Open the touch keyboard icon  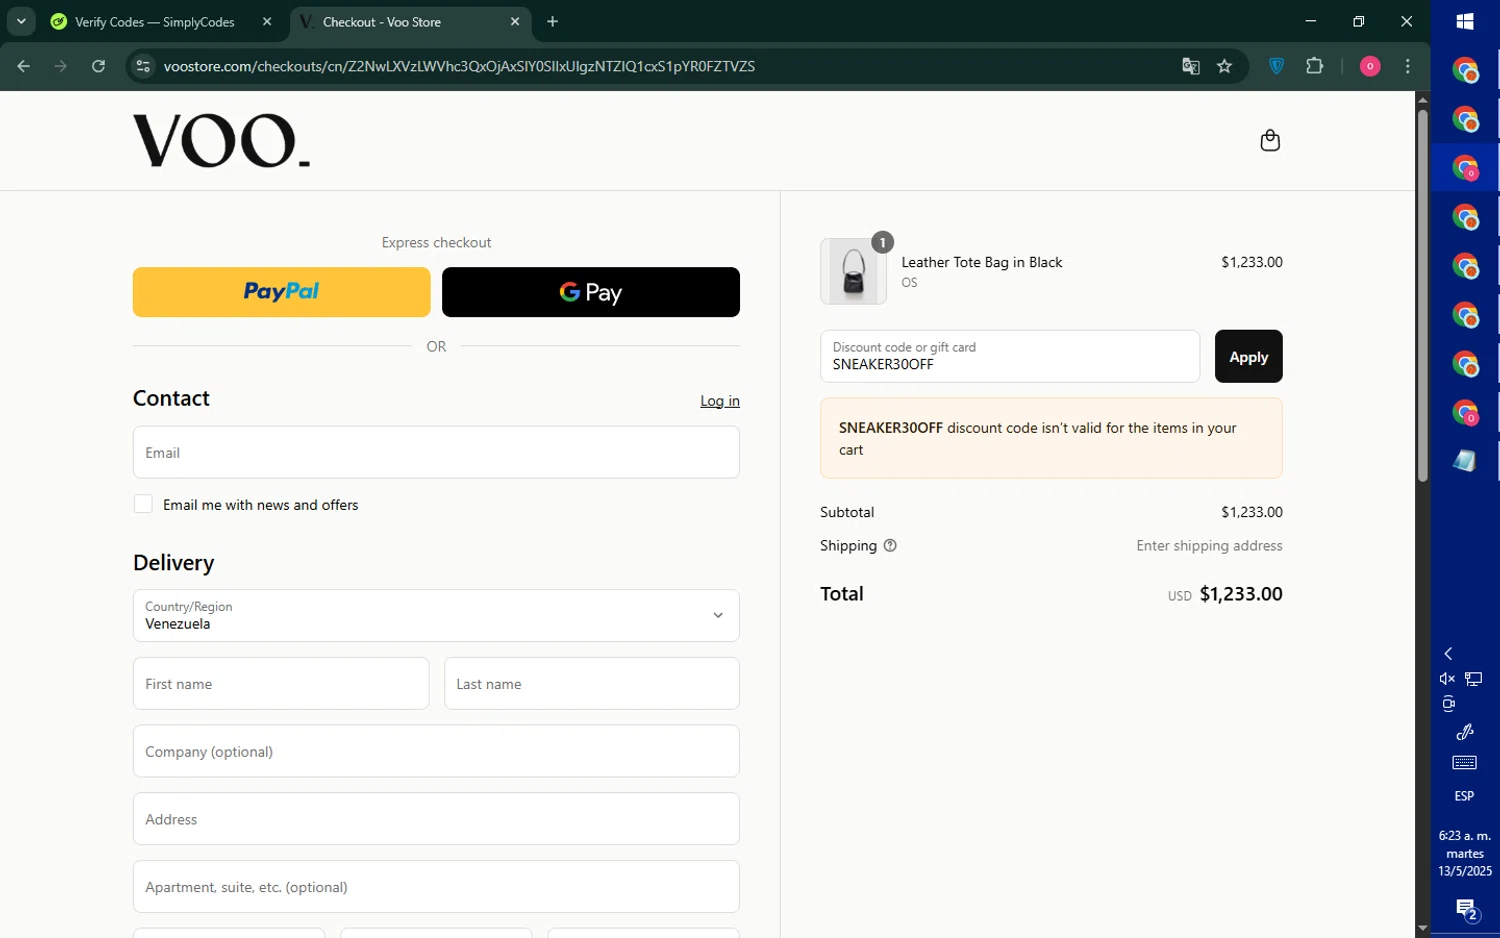1464,763
